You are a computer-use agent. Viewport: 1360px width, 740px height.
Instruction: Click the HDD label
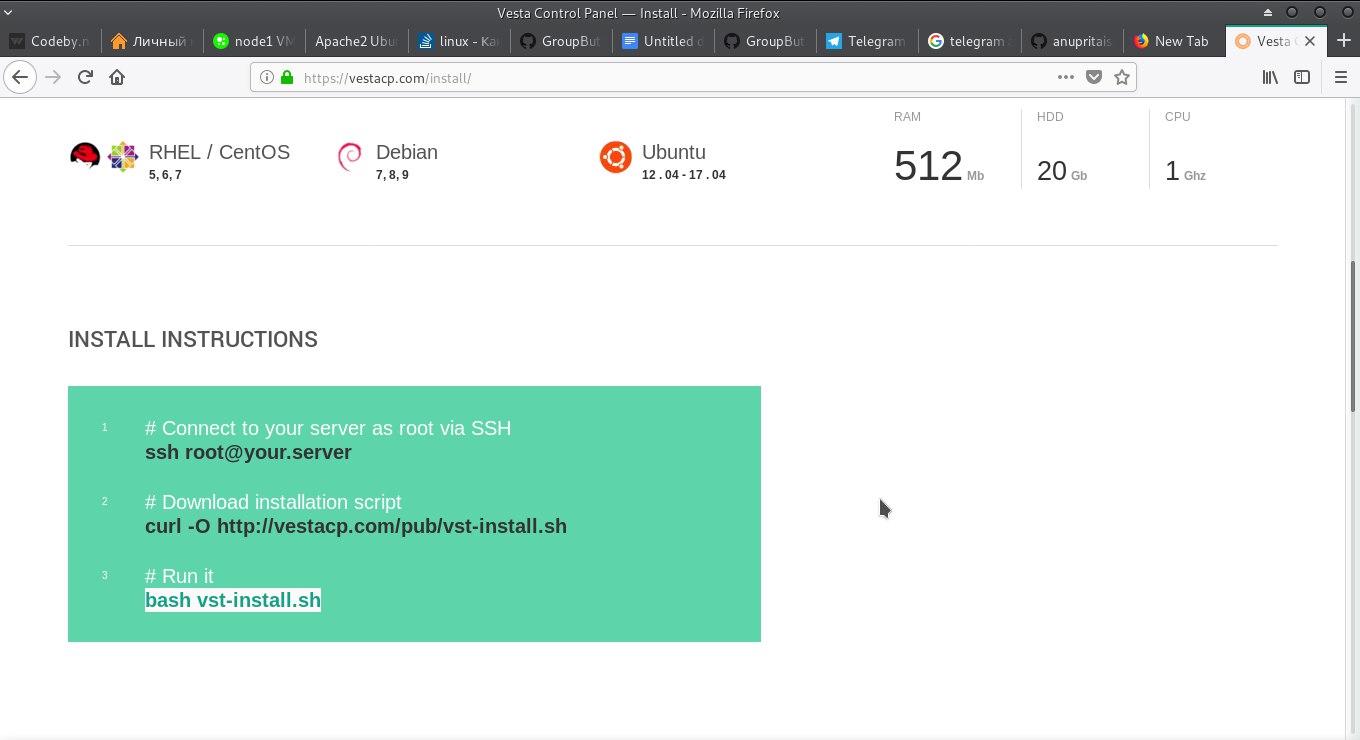[1050, 117]
